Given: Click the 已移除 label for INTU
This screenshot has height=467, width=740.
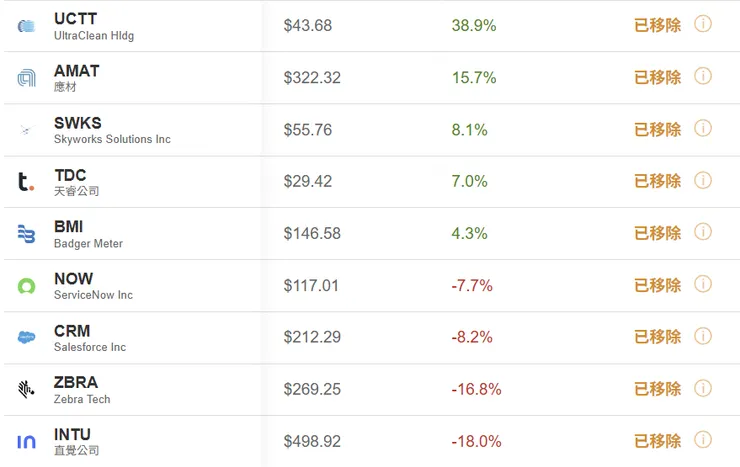Looking at the screenshot, I should pos(657,441).
